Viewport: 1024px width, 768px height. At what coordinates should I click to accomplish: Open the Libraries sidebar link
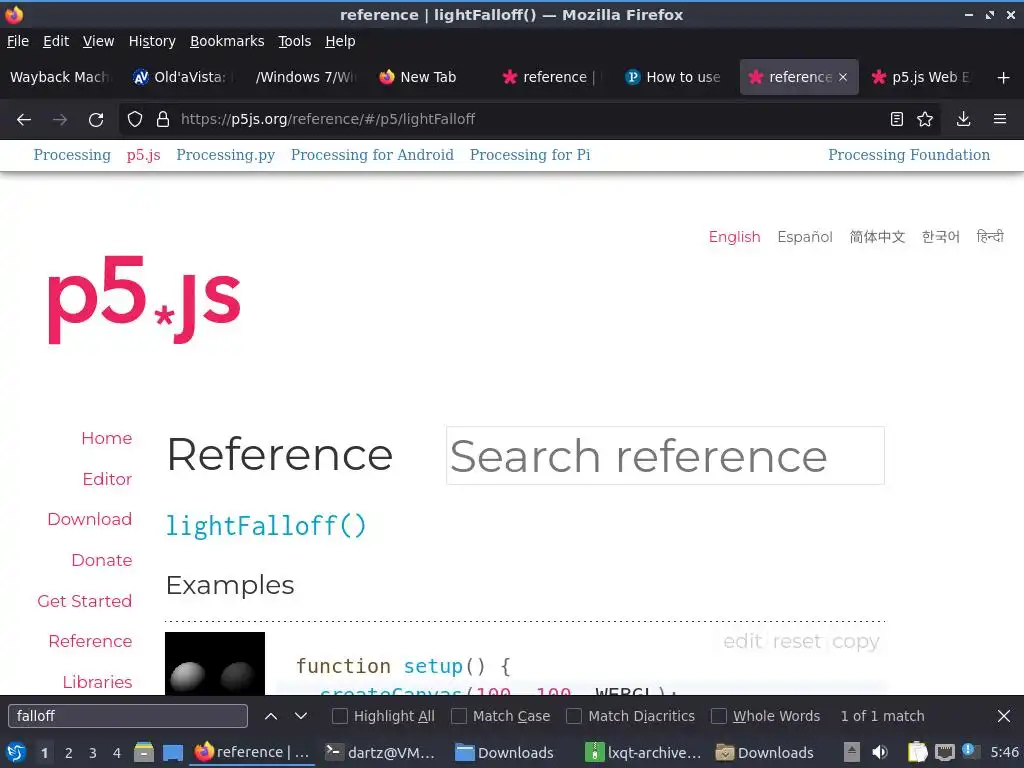click(97, 682)
